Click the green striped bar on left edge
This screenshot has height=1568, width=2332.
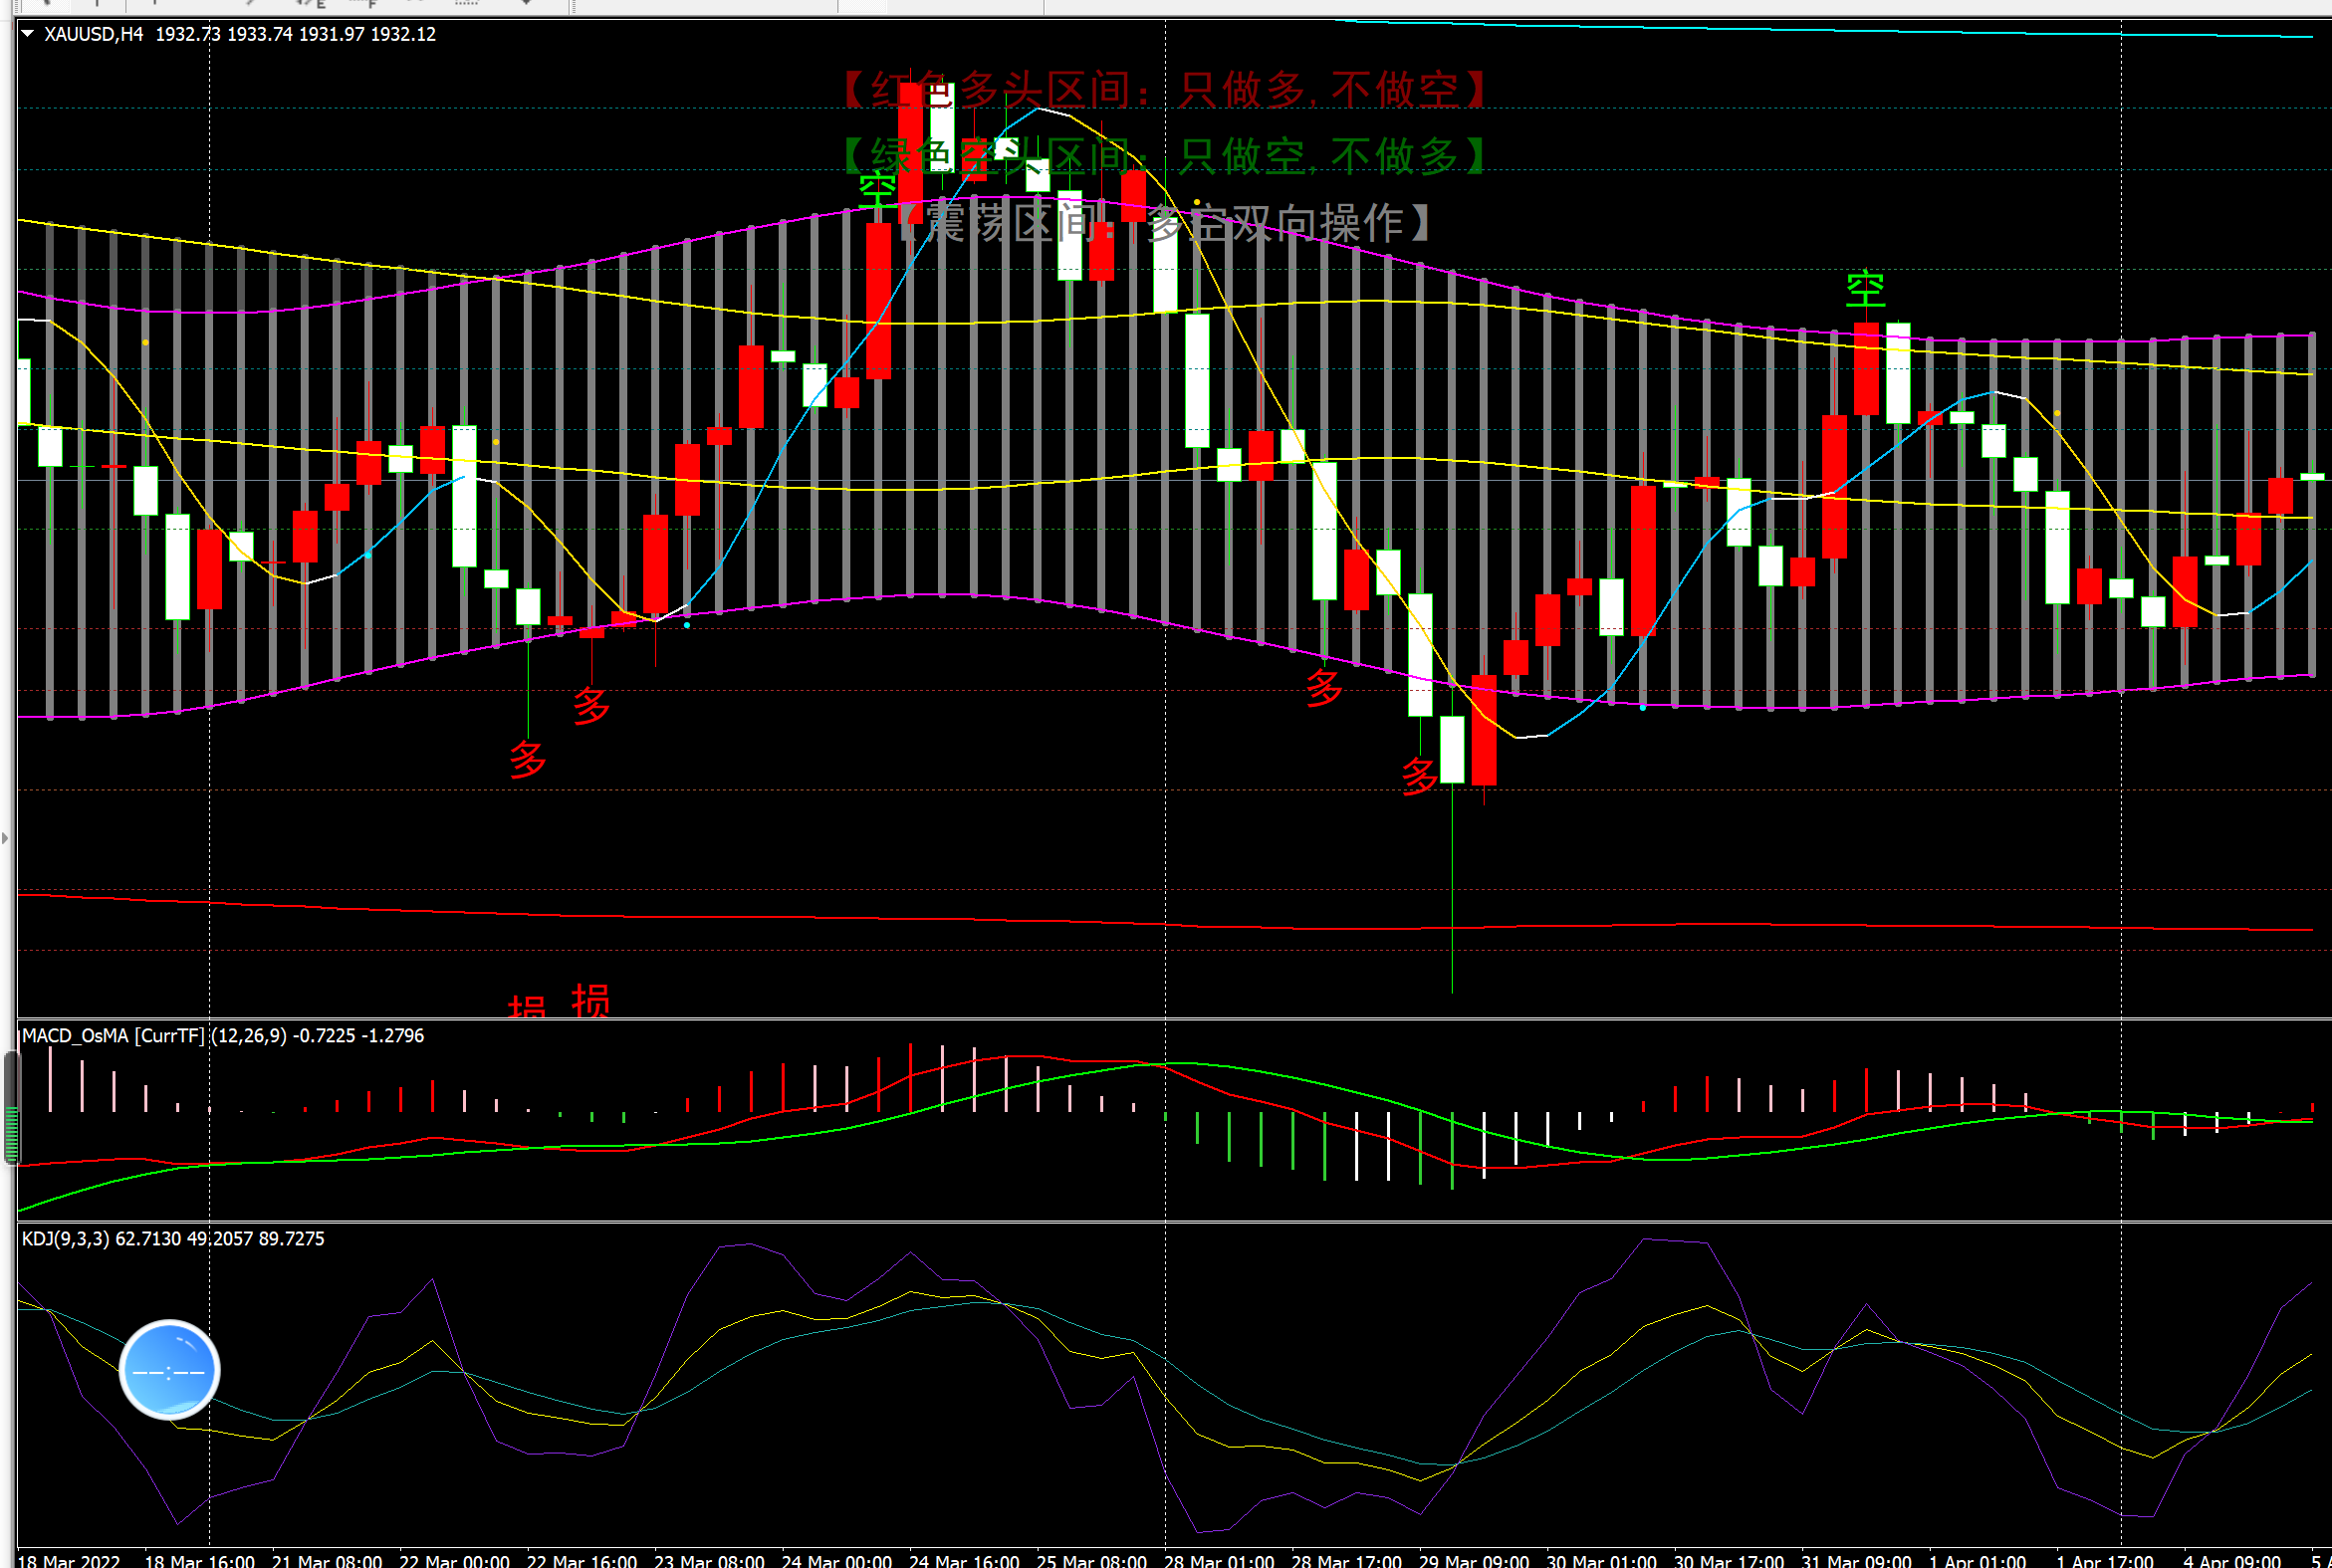pyautogui.click(x=11, y=1133)
